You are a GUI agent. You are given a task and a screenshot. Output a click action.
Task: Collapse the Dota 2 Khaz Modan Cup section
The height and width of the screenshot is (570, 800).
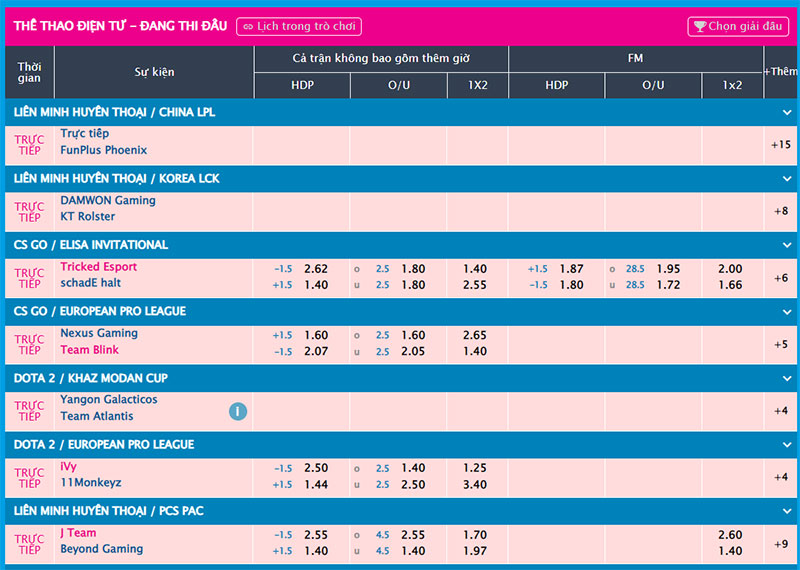(x=786, y=378)
